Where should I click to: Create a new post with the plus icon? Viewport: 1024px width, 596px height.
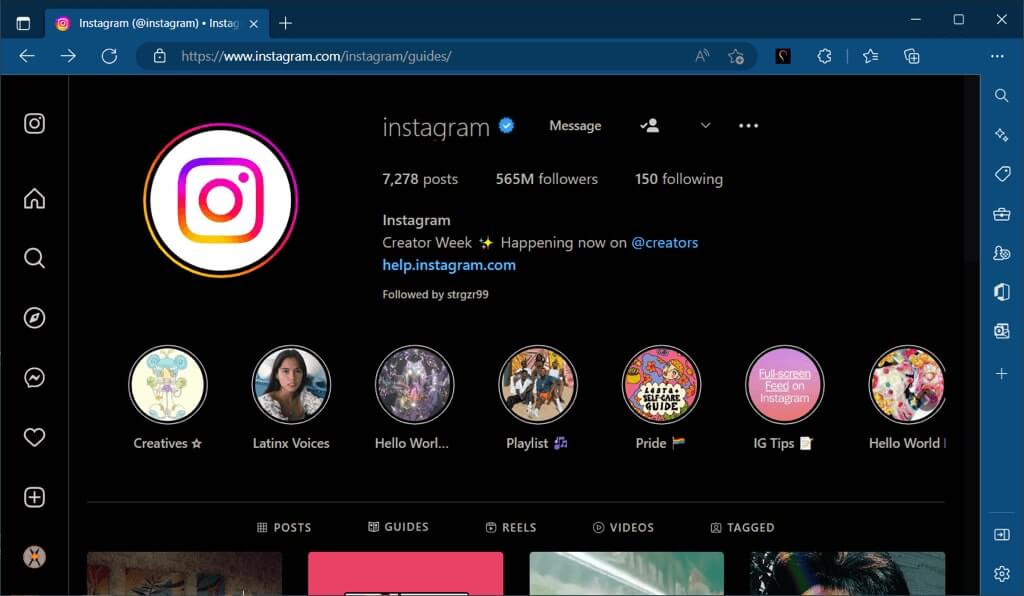coord(34,497)
